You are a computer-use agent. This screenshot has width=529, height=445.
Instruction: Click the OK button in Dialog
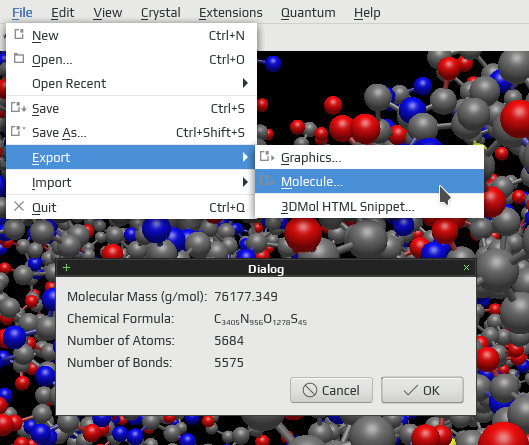422,390
